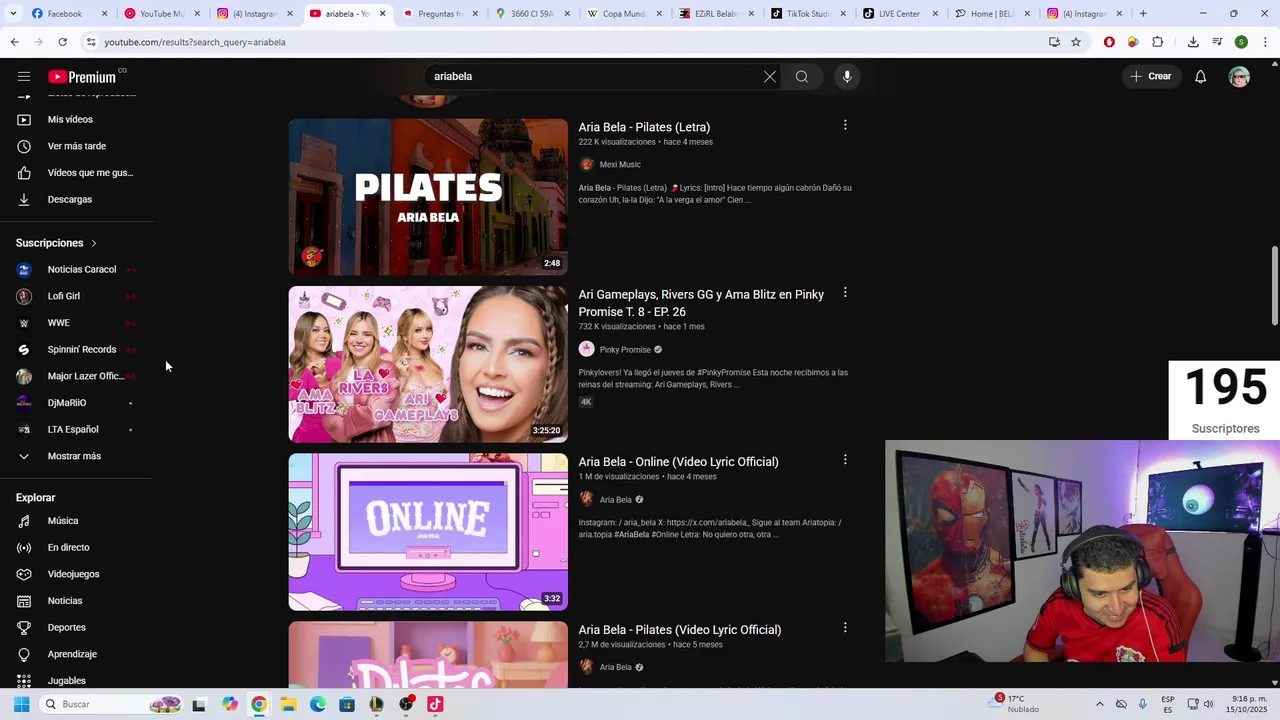Image resolution: width=1280 pixels, height=720 pixels.
Task: Reload the page
Action: pos(62,42)
